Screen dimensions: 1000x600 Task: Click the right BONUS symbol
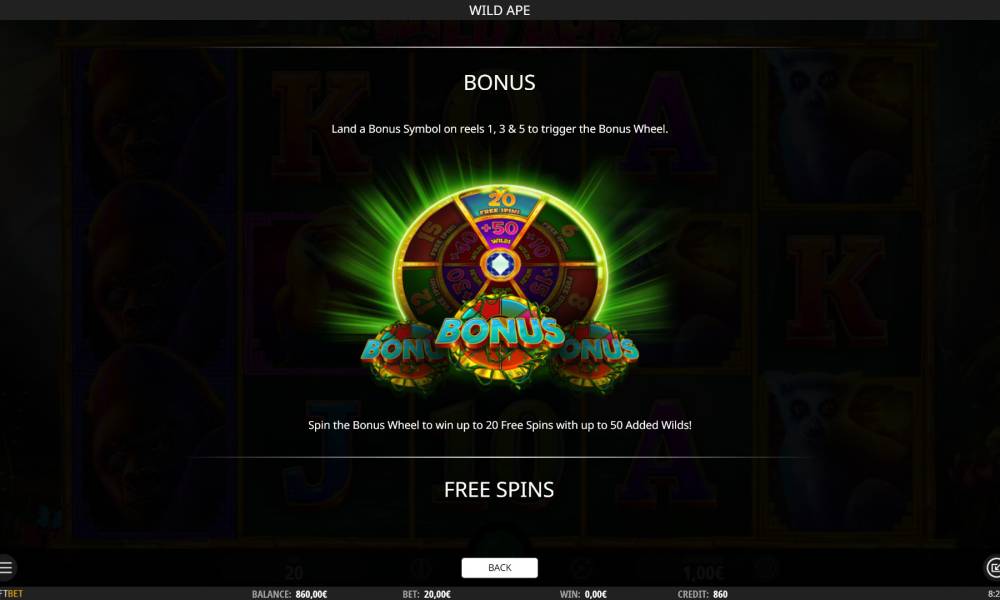coord(598,350)
